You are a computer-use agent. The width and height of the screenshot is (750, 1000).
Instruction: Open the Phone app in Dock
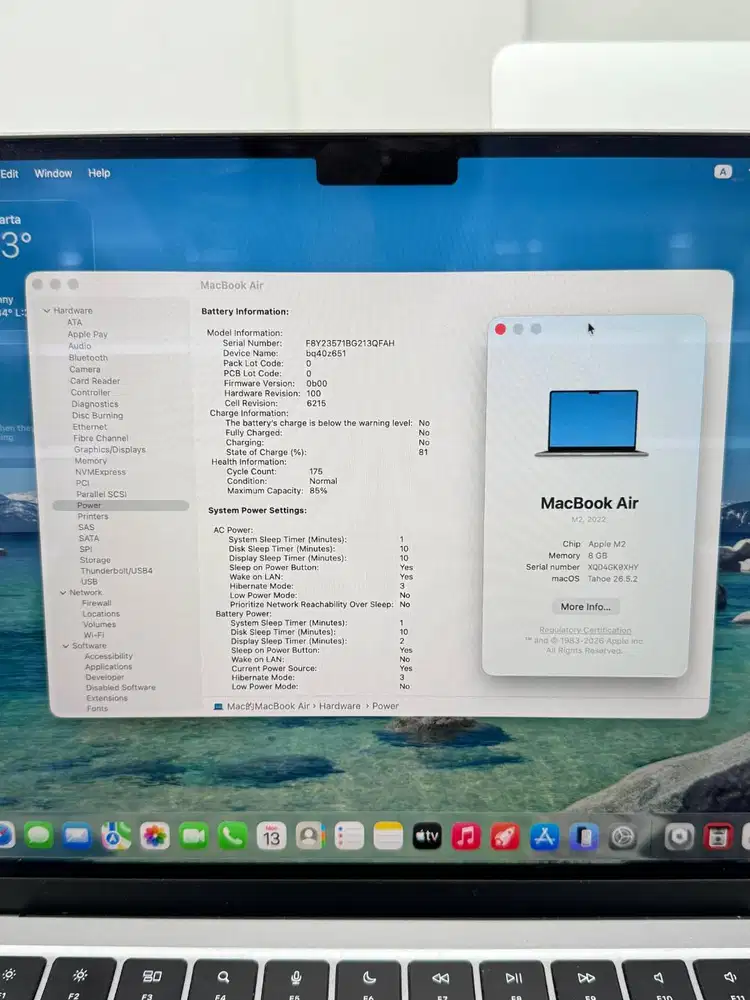(x=232, y=836)
